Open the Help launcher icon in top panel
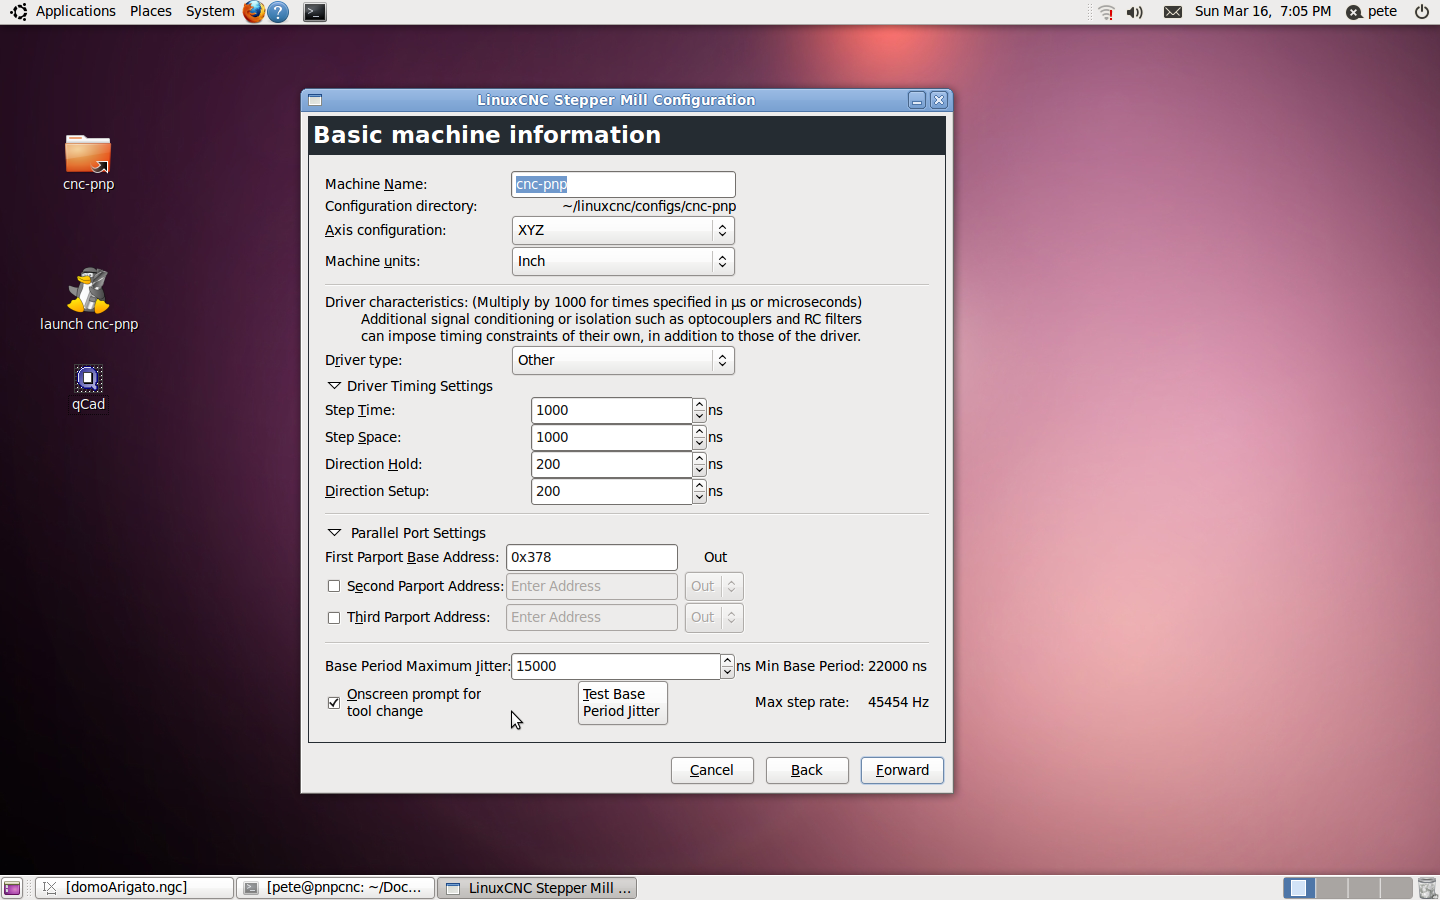 click(x=279, y=12)
